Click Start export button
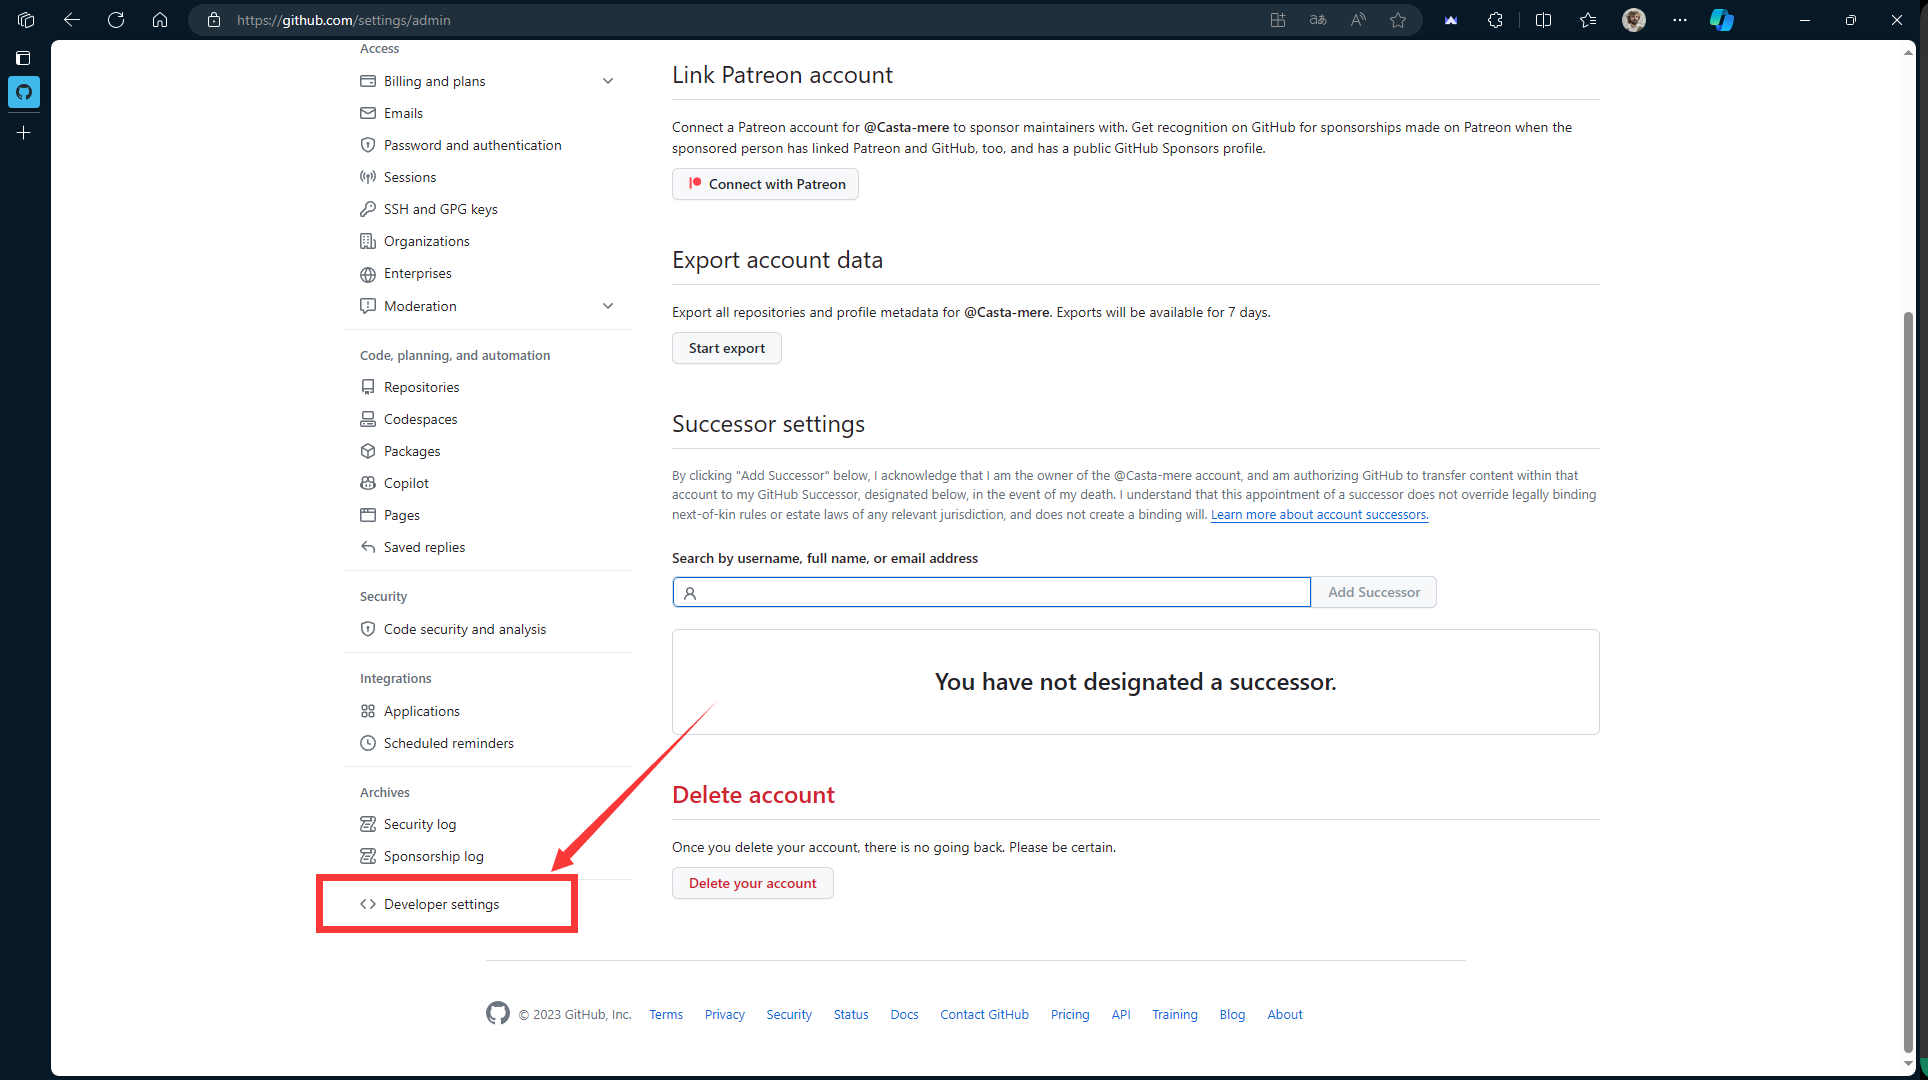Image resolution: width=1928 pixels, height=1080 pixels. click(x=726, y=348)
